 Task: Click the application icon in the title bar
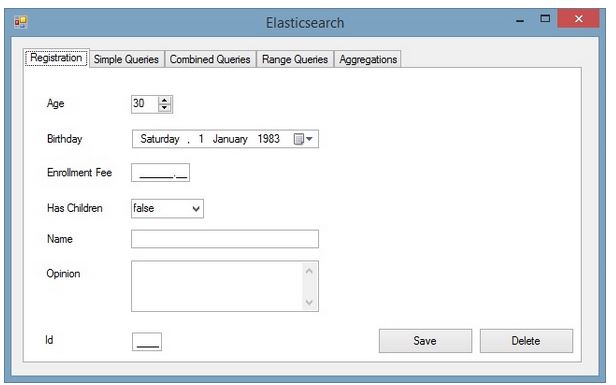(x=20, y=22)
